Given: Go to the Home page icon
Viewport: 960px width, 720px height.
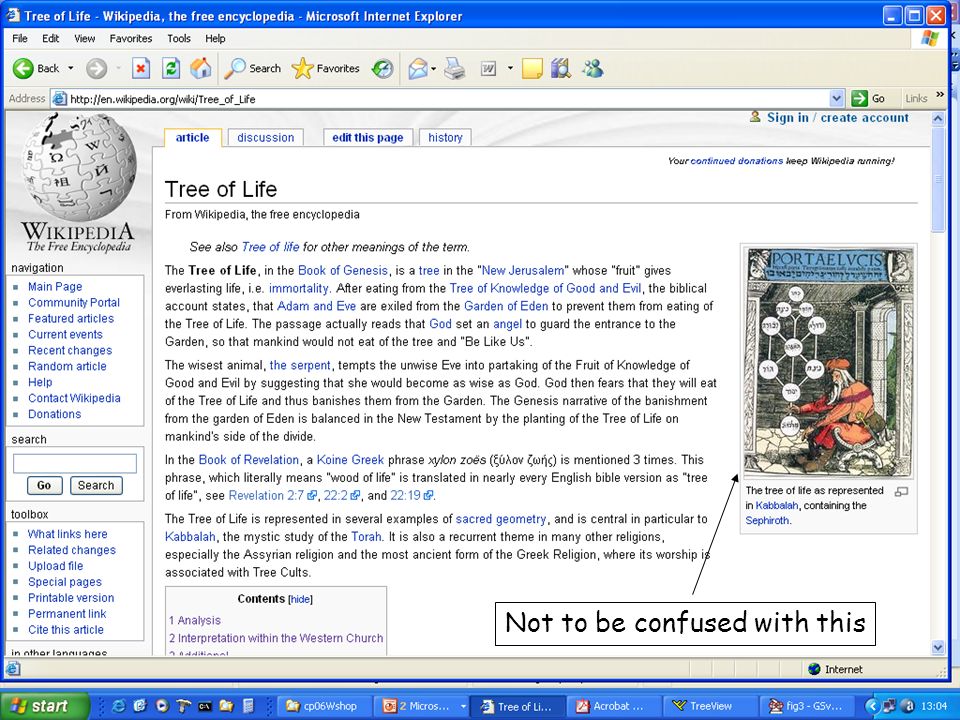Looking at the screenshot, I should coord(201,69).
